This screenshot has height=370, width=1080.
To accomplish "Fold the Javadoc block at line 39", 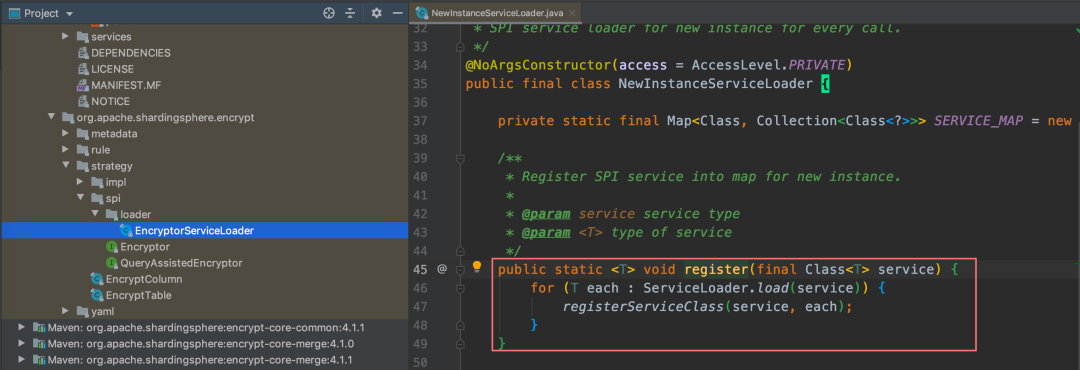I will [x=460, y=159].
